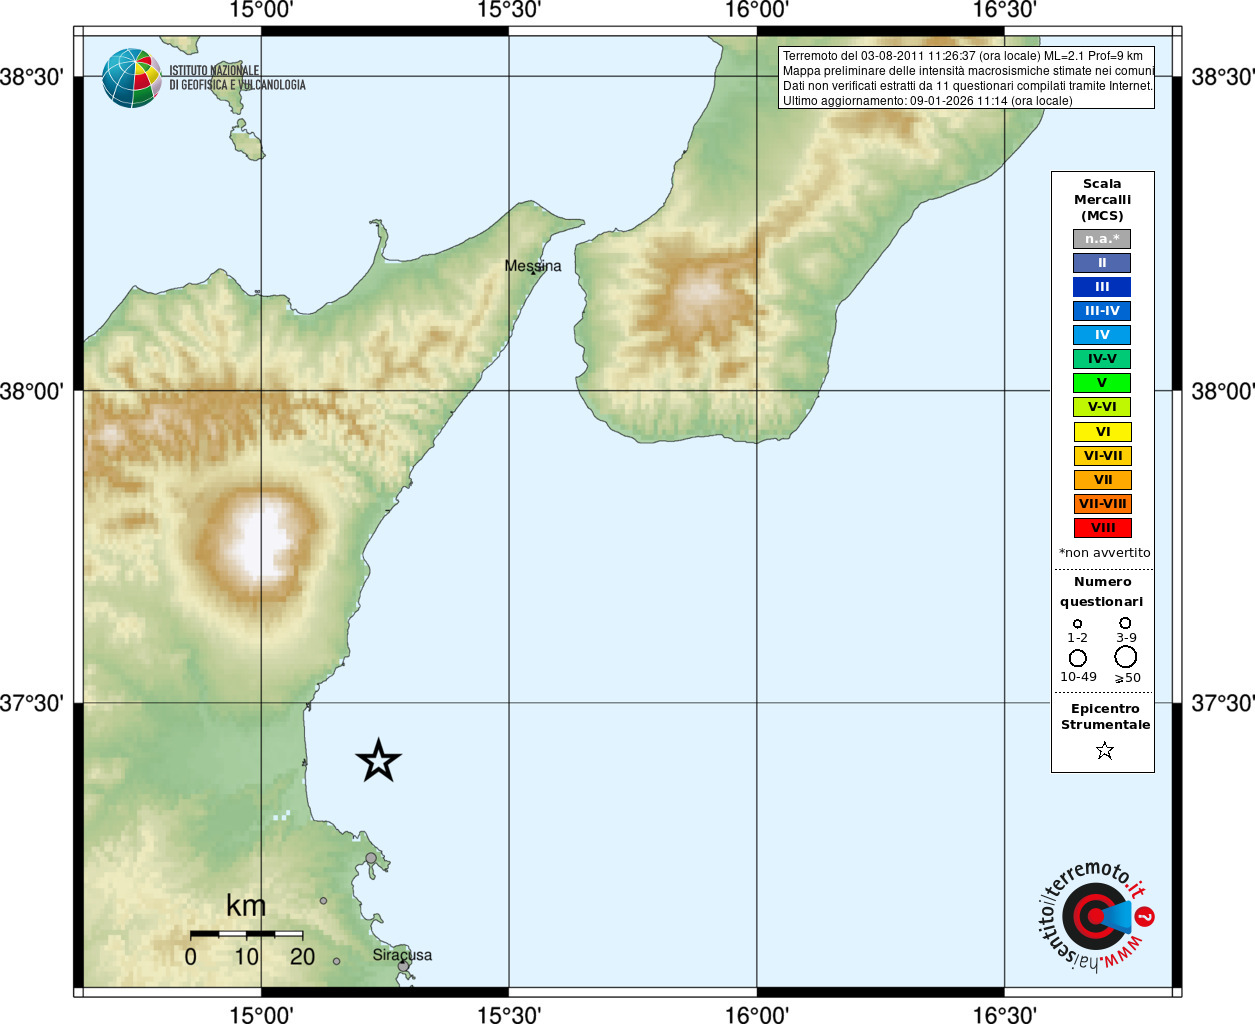Click the white summit of Mount Etna
This screenshot has height=1024, width=1255.
pyautogui.click(x=262, y=540)
